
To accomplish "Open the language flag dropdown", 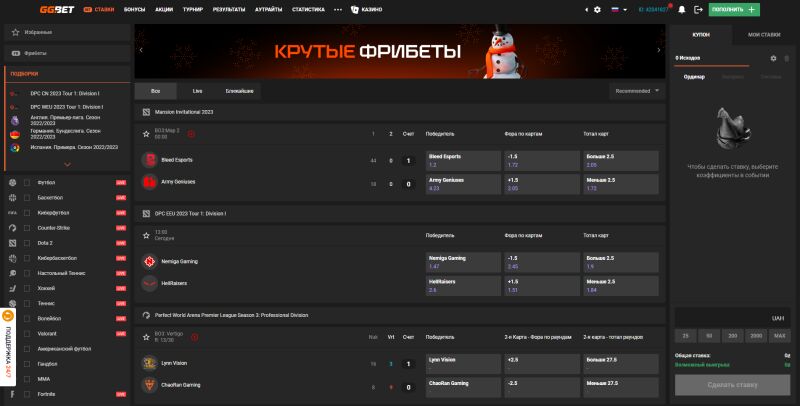I will click(619, 10).
